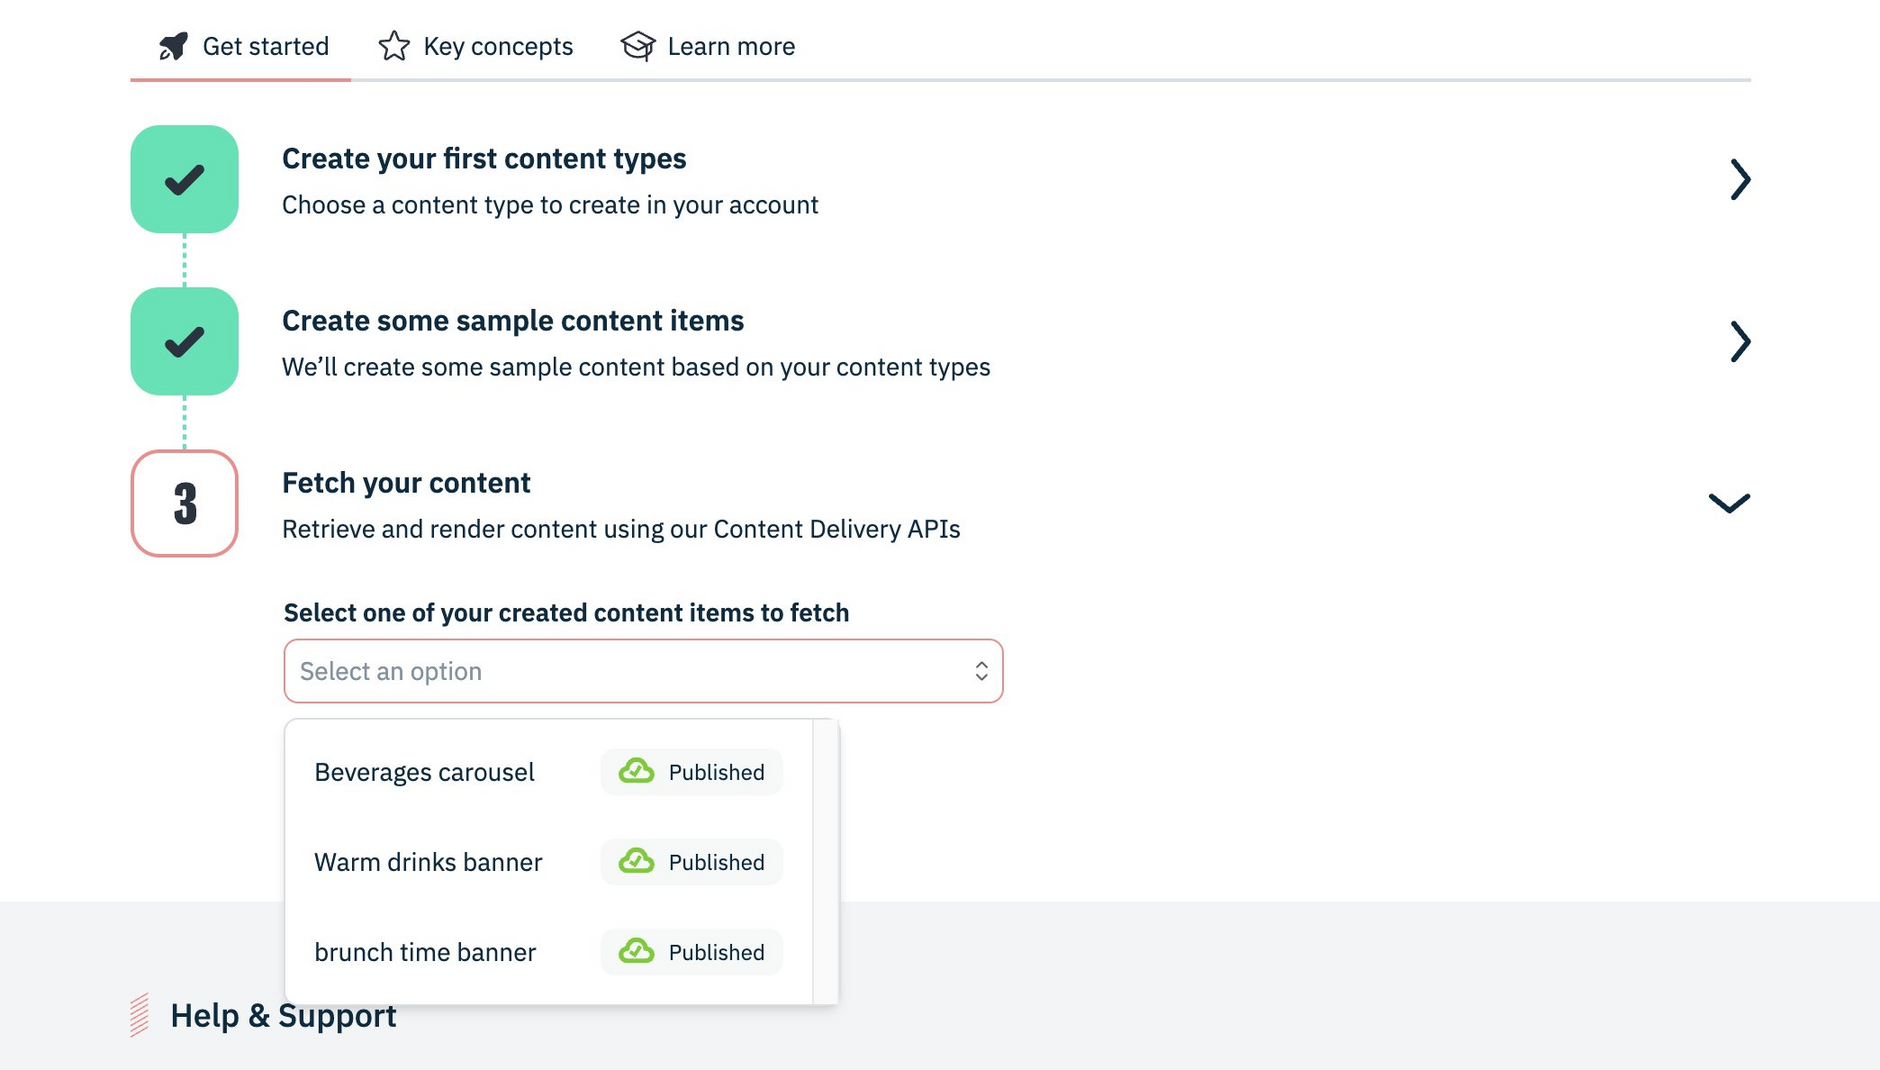This screenshot has height=1070, width=1880.
Task: Click the step 3 number badge
Action: [x=184, y=503]
